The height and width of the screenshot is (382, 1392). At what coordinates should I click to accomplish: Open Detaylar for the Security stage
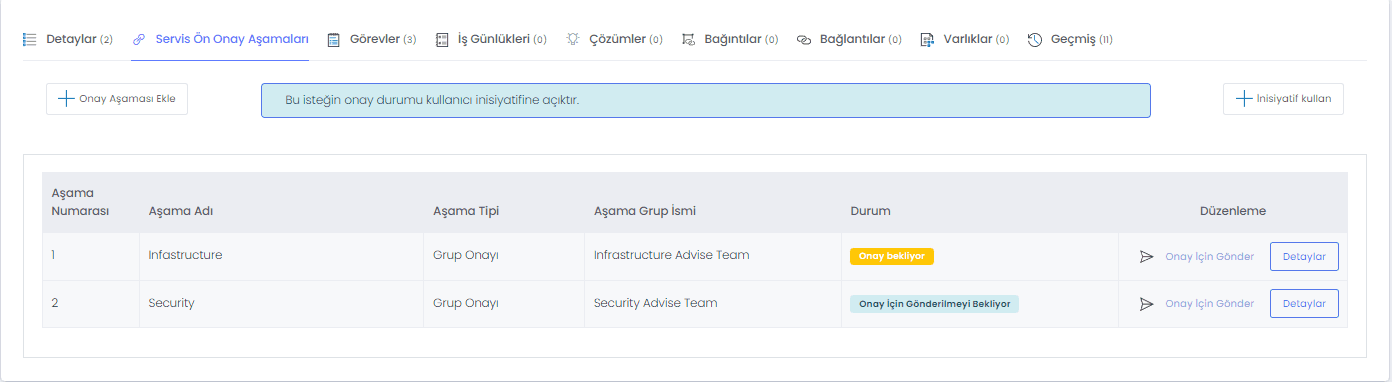[1304, 304]
